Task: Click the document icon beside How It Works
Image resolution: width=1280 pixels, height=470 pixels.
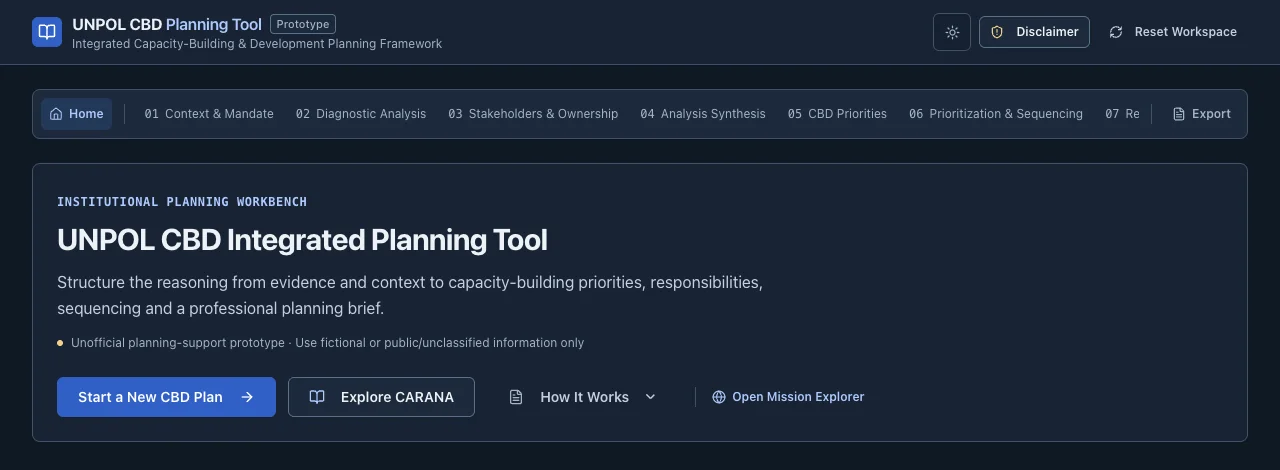Action: click(516, 397)
